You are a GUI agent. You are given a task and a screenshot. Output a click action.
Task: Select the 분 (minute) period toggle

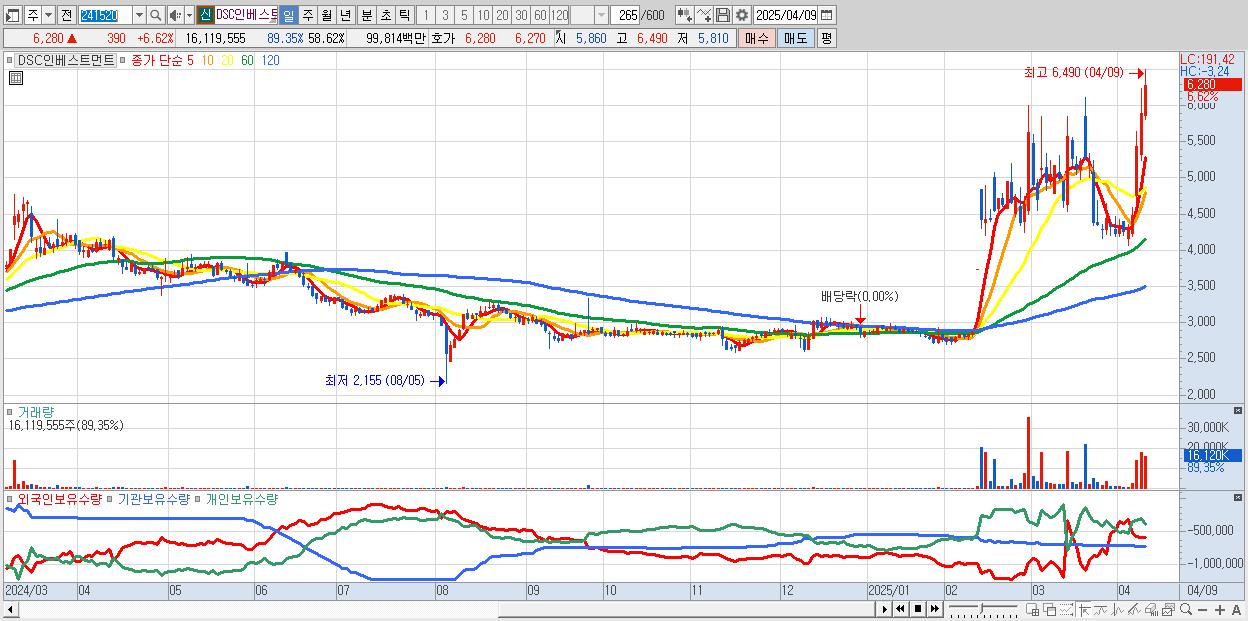click(366, 15)
